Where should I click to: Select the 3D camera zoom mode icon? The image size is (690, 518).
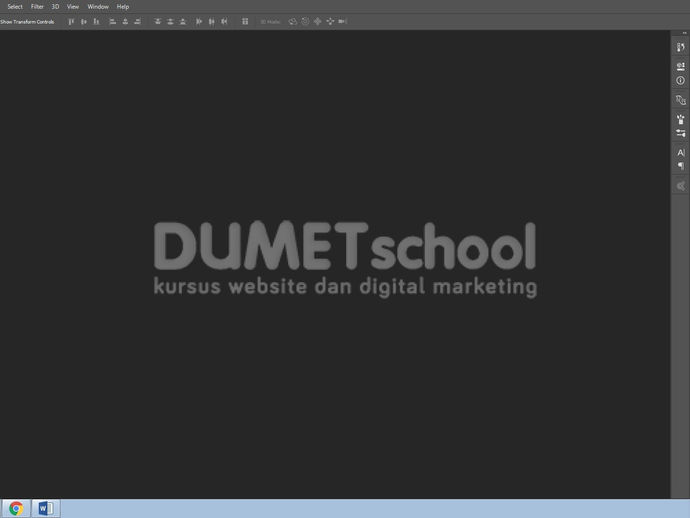click(x=343, y=22)
